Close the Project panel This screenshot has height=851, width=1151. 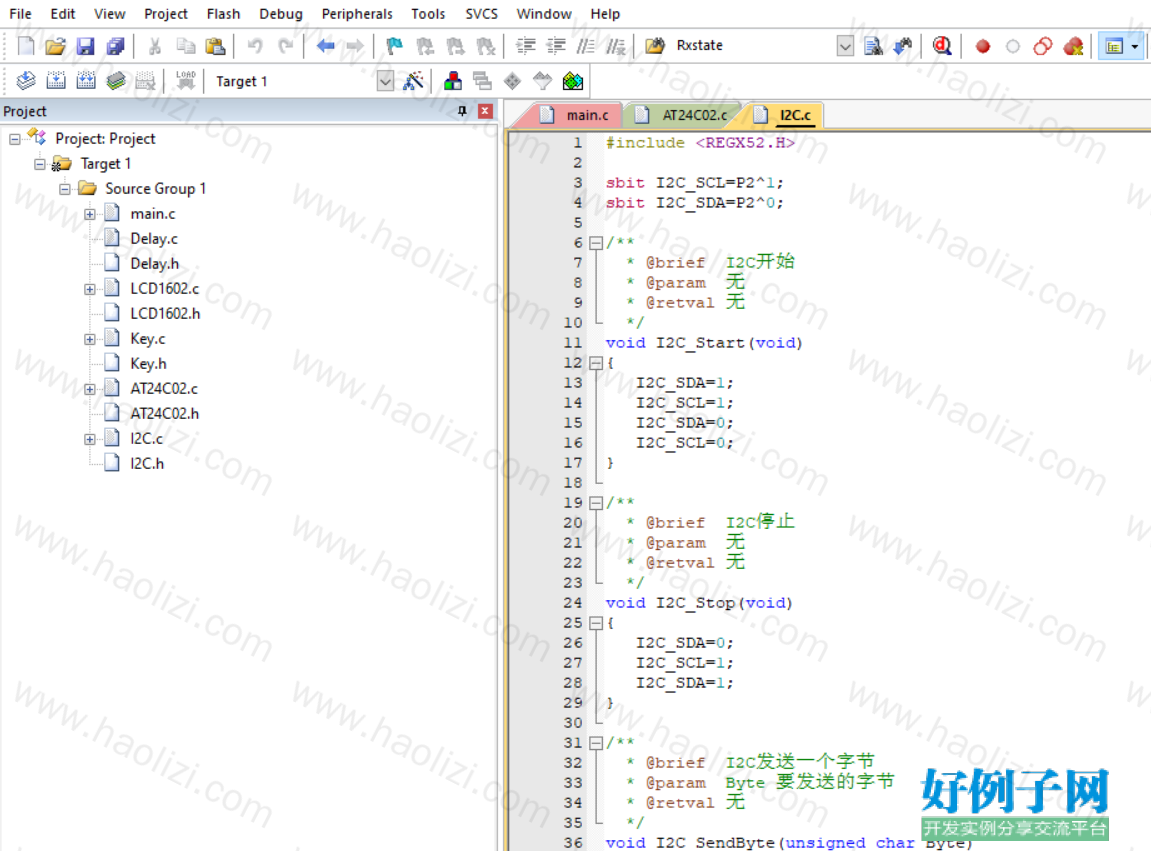(485, 111)
